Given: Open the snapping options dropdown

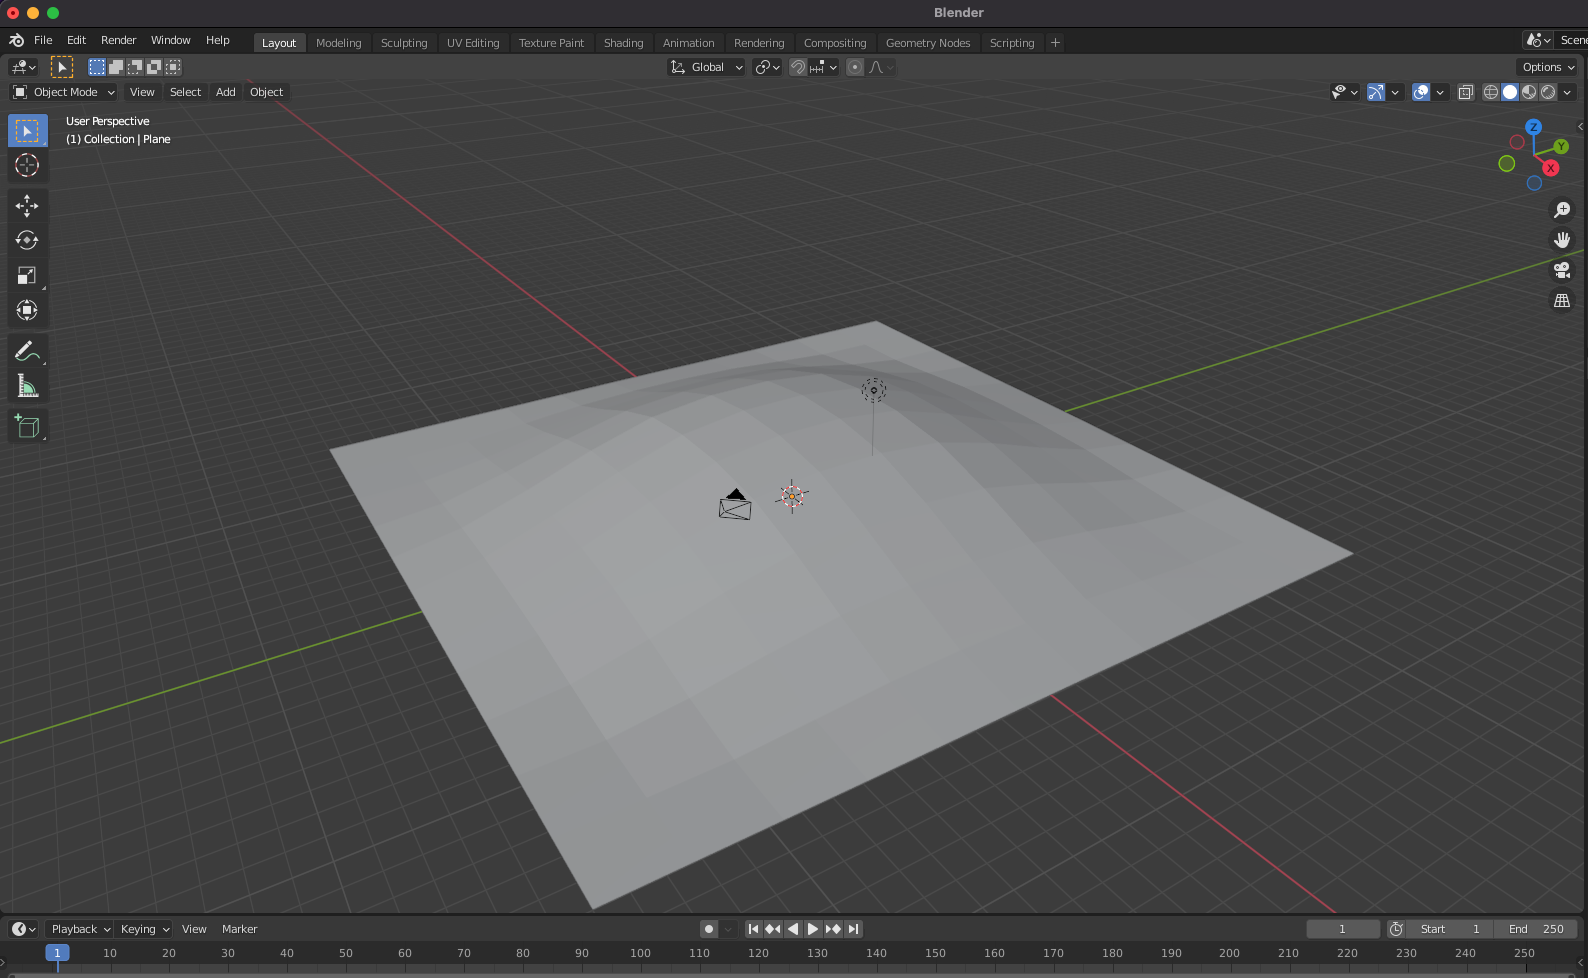Looking at the screenshot, I should [x=824, y=67].
